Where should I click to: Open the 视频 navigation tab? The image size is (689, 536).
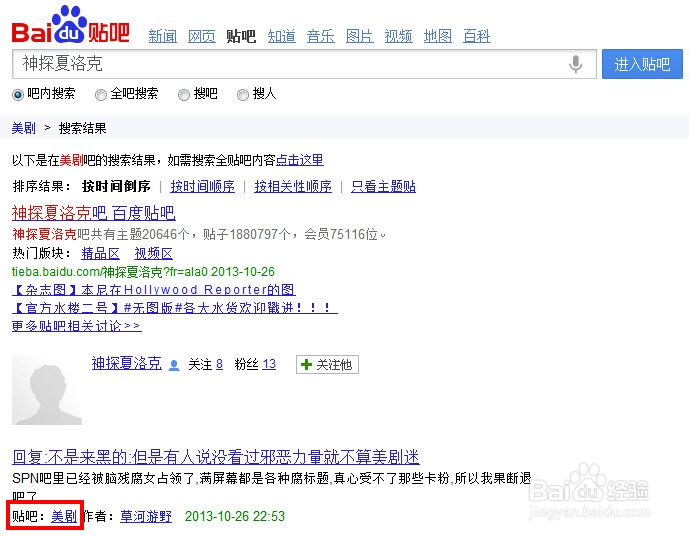point(399,36)
